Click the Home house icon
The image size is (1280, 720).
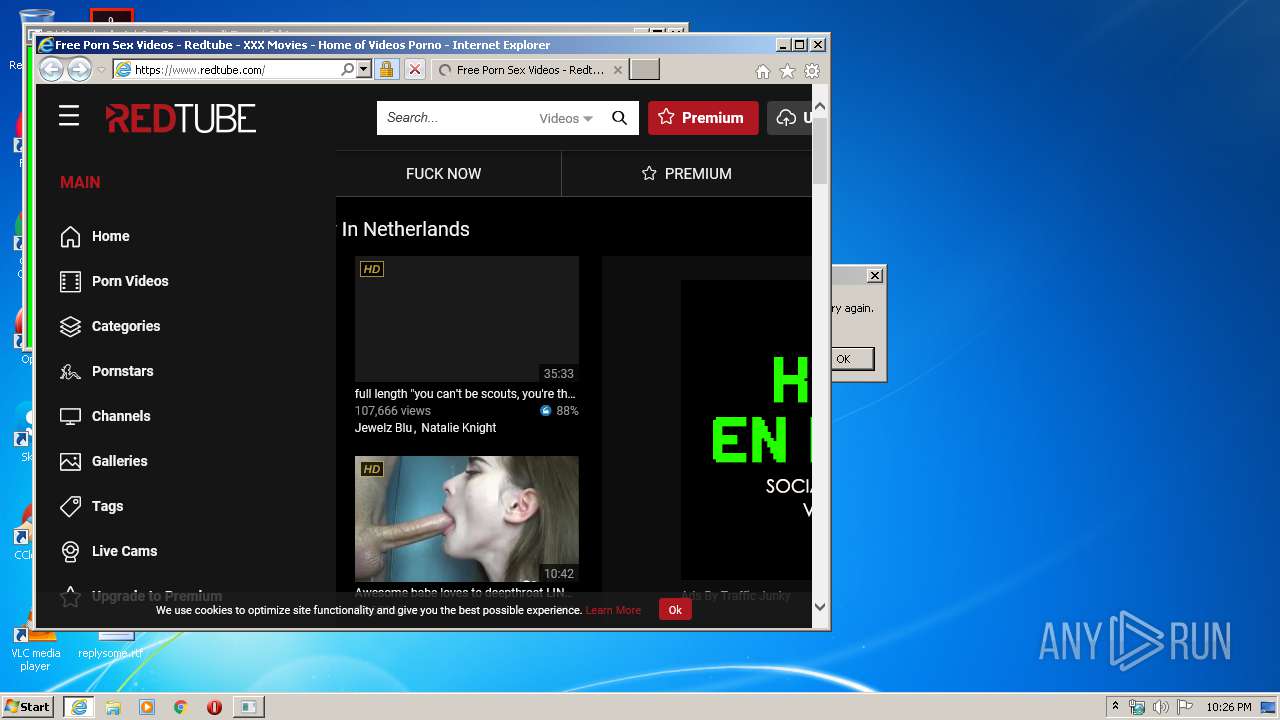click(70, 237)
